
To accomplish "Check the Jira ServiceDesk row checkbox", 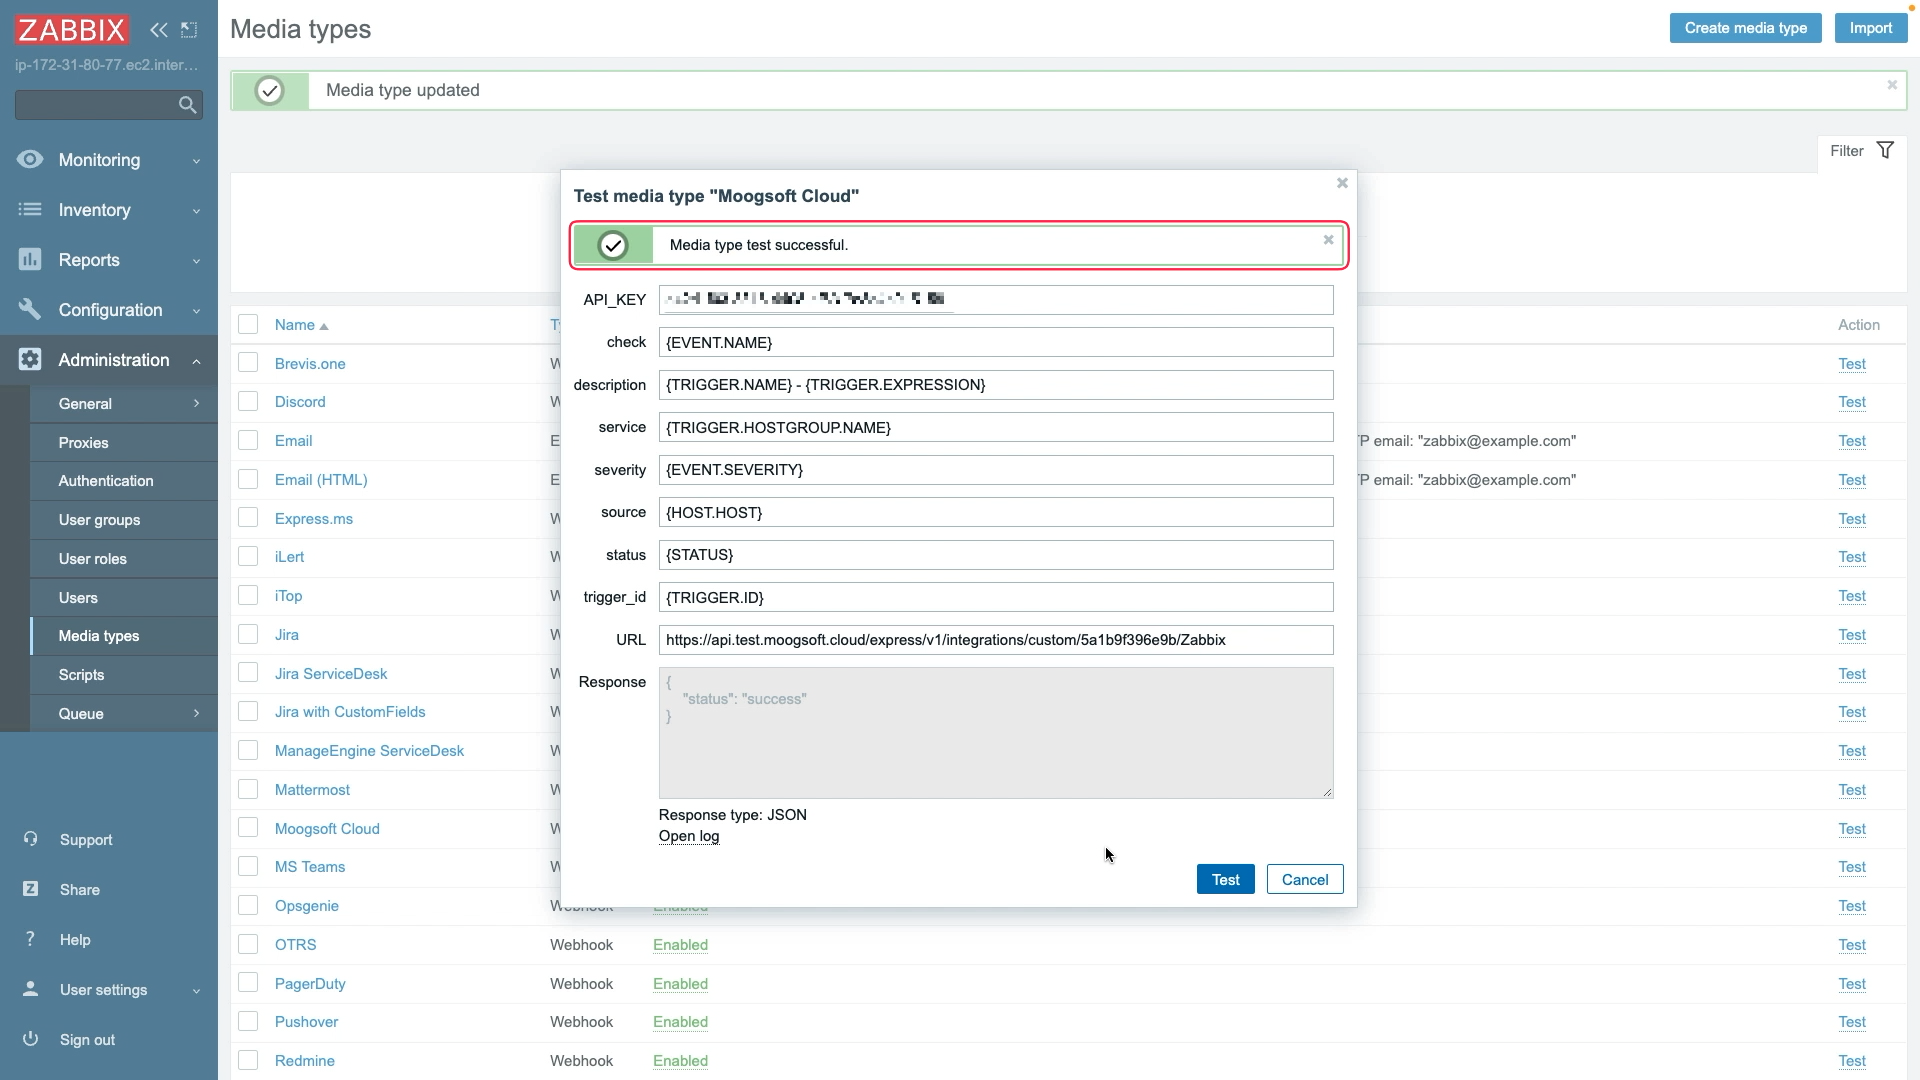I will [248, 673].
